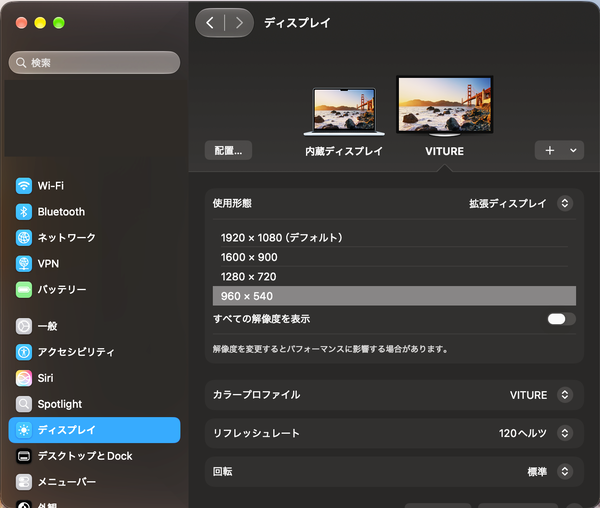The image size is (600, 508).
Task: Open the リフレッシュレート 120ヘルツ dropdown
Action: (565, 433)
